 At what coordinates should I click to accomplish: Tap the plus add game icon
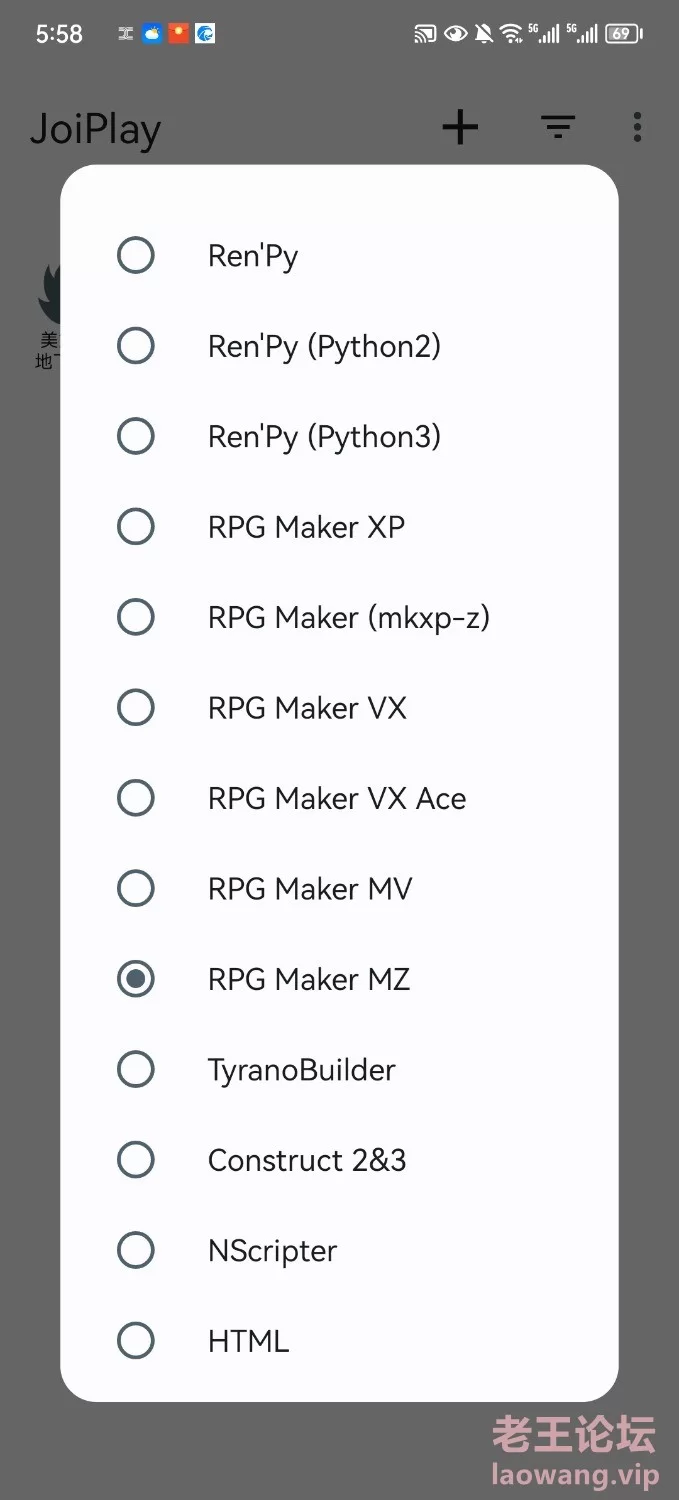tap(460, 127)
